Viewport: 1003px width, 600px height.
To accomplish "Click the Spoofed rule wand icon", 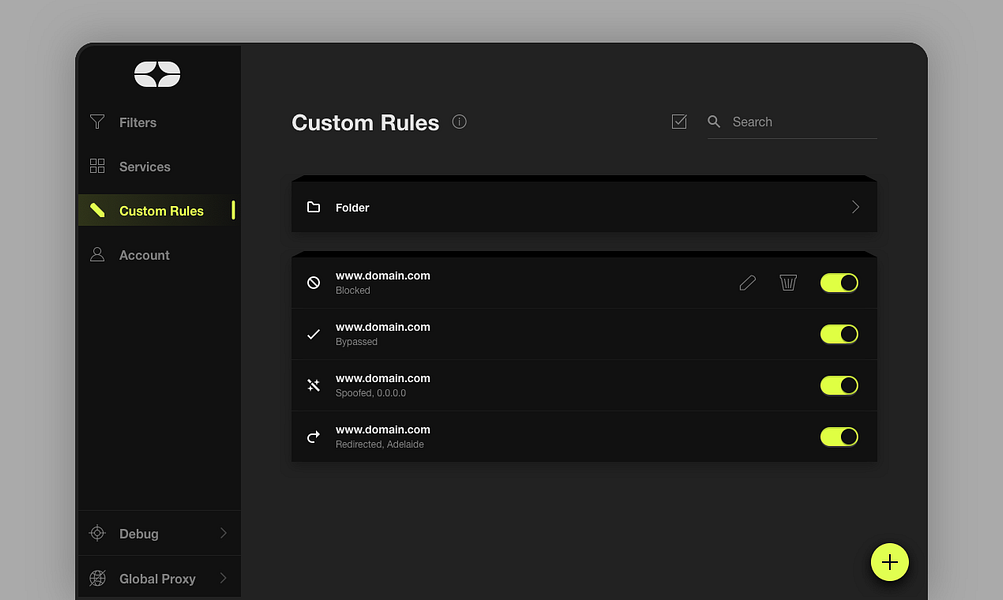I will click(x=313, y=385).
